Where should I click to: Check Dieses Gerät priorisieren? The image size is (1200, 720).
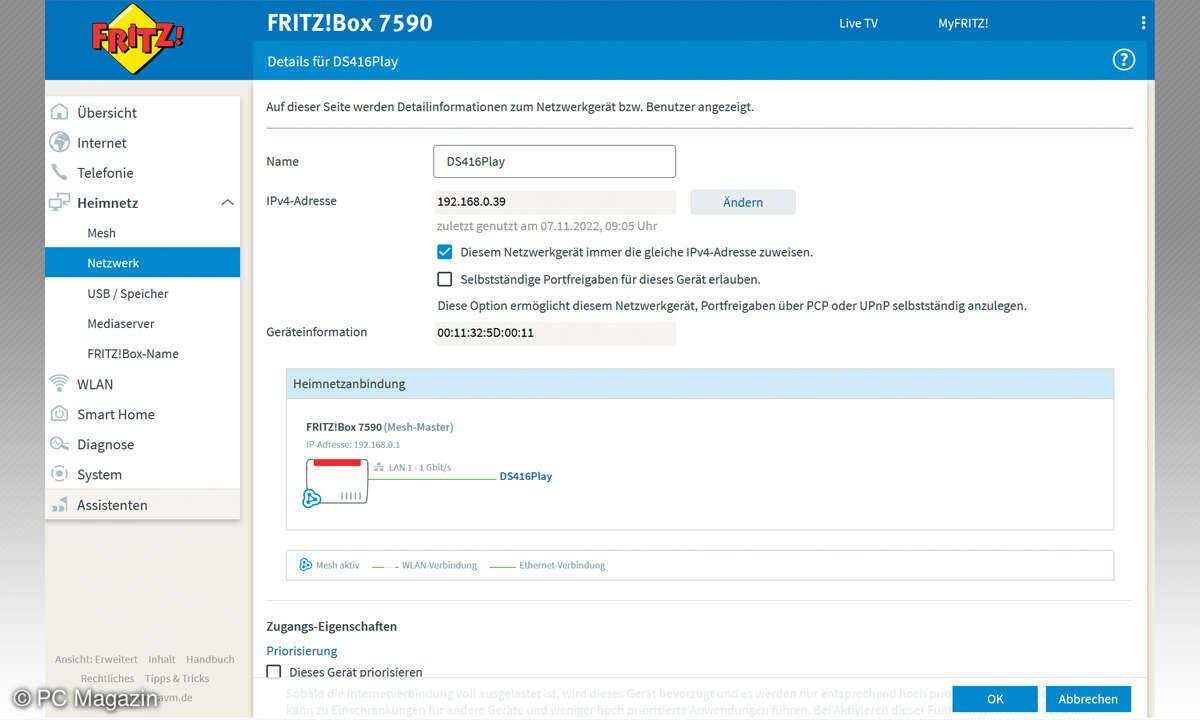click(x=274, y=672)
